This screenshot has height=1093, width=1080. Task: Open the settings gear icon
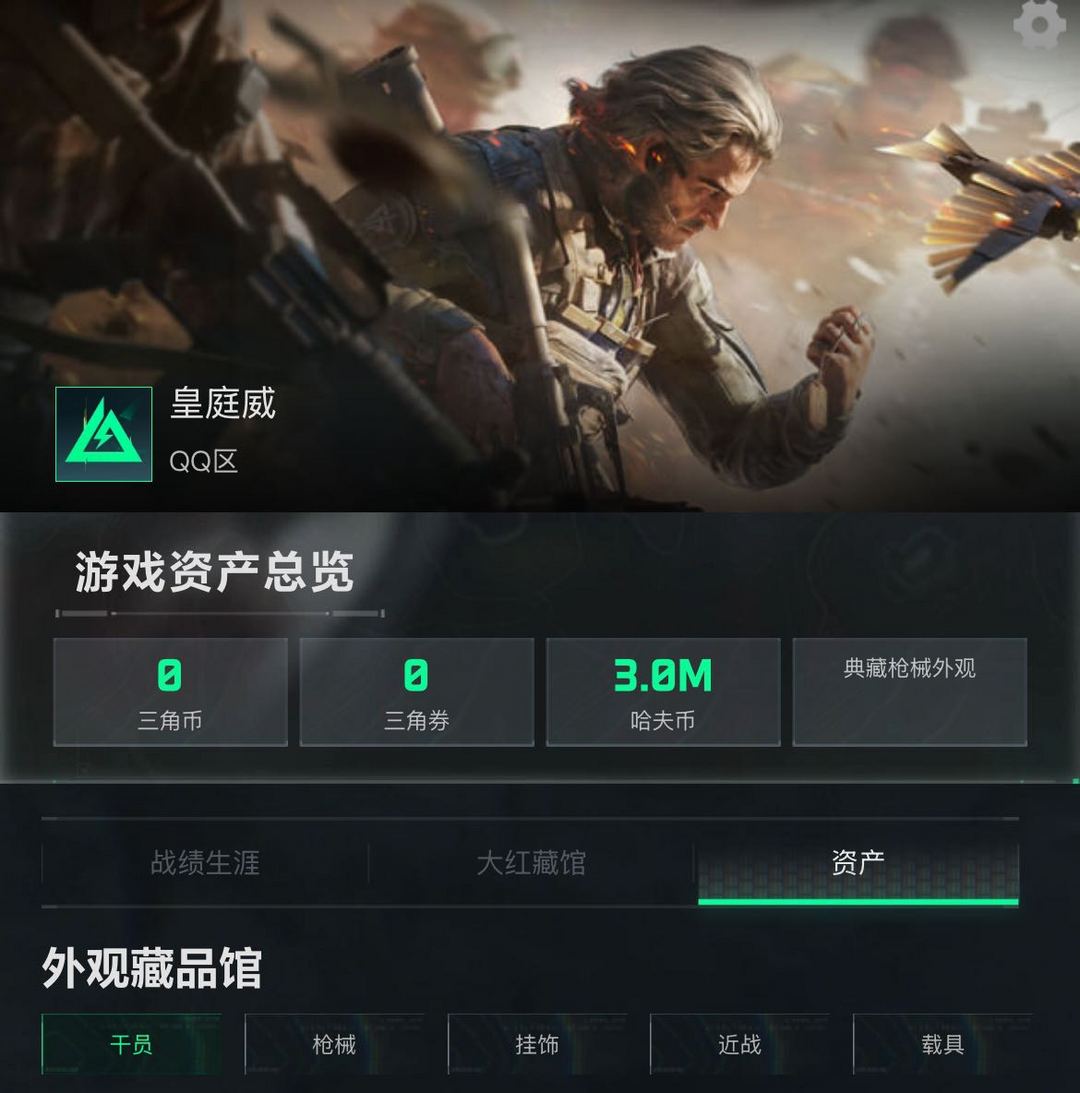[1039, 24]
